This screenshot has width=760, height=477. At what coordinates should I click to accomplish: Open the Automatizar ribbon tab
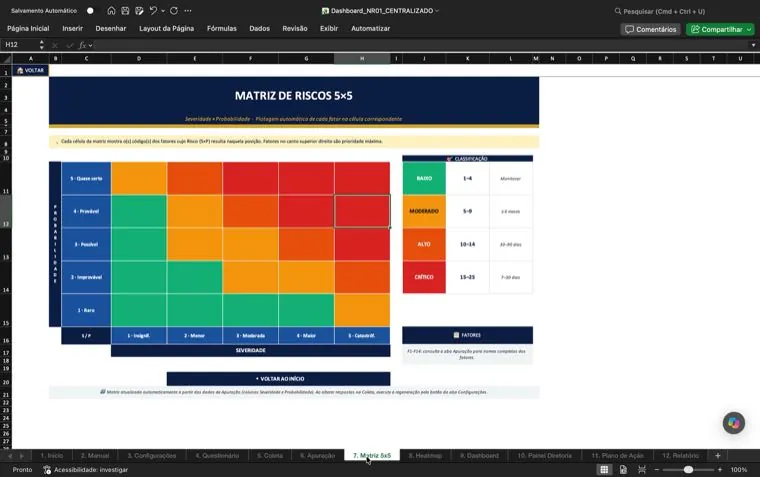coord(370,29)
